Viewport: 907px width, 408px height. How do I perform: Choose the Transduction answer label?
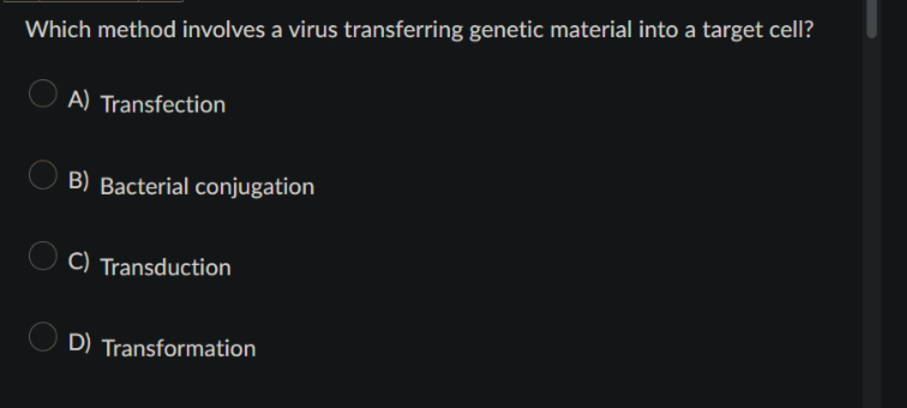coord(165,267)
